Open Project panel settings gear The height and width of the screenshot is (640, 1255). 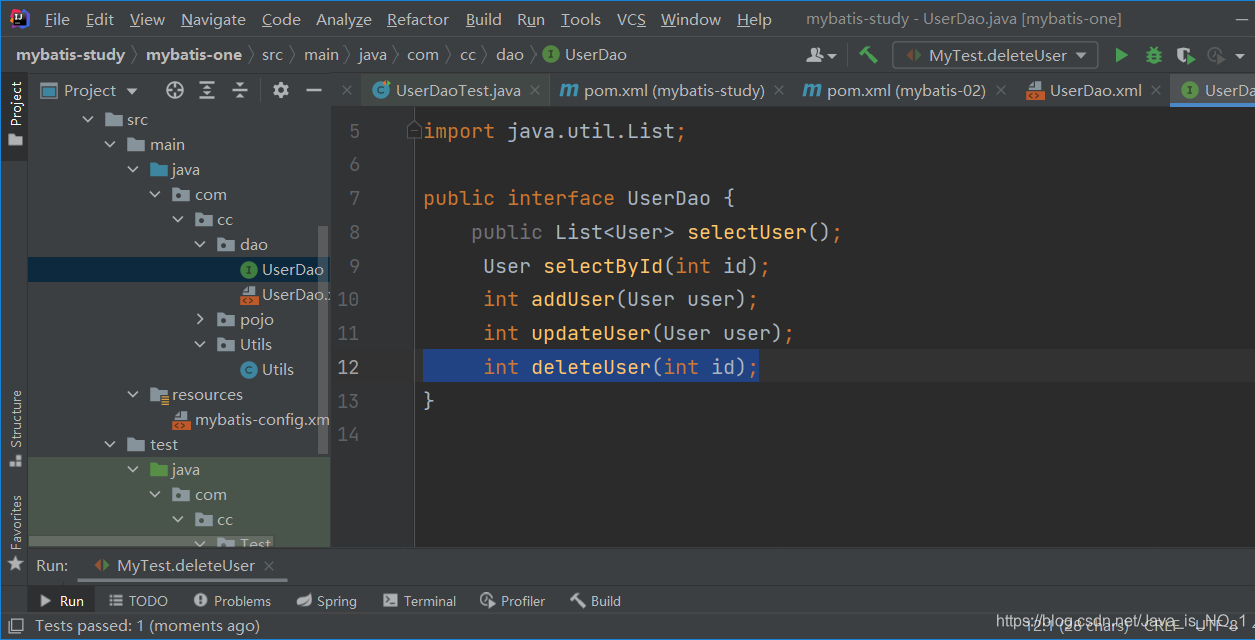(x=281, y=90)
